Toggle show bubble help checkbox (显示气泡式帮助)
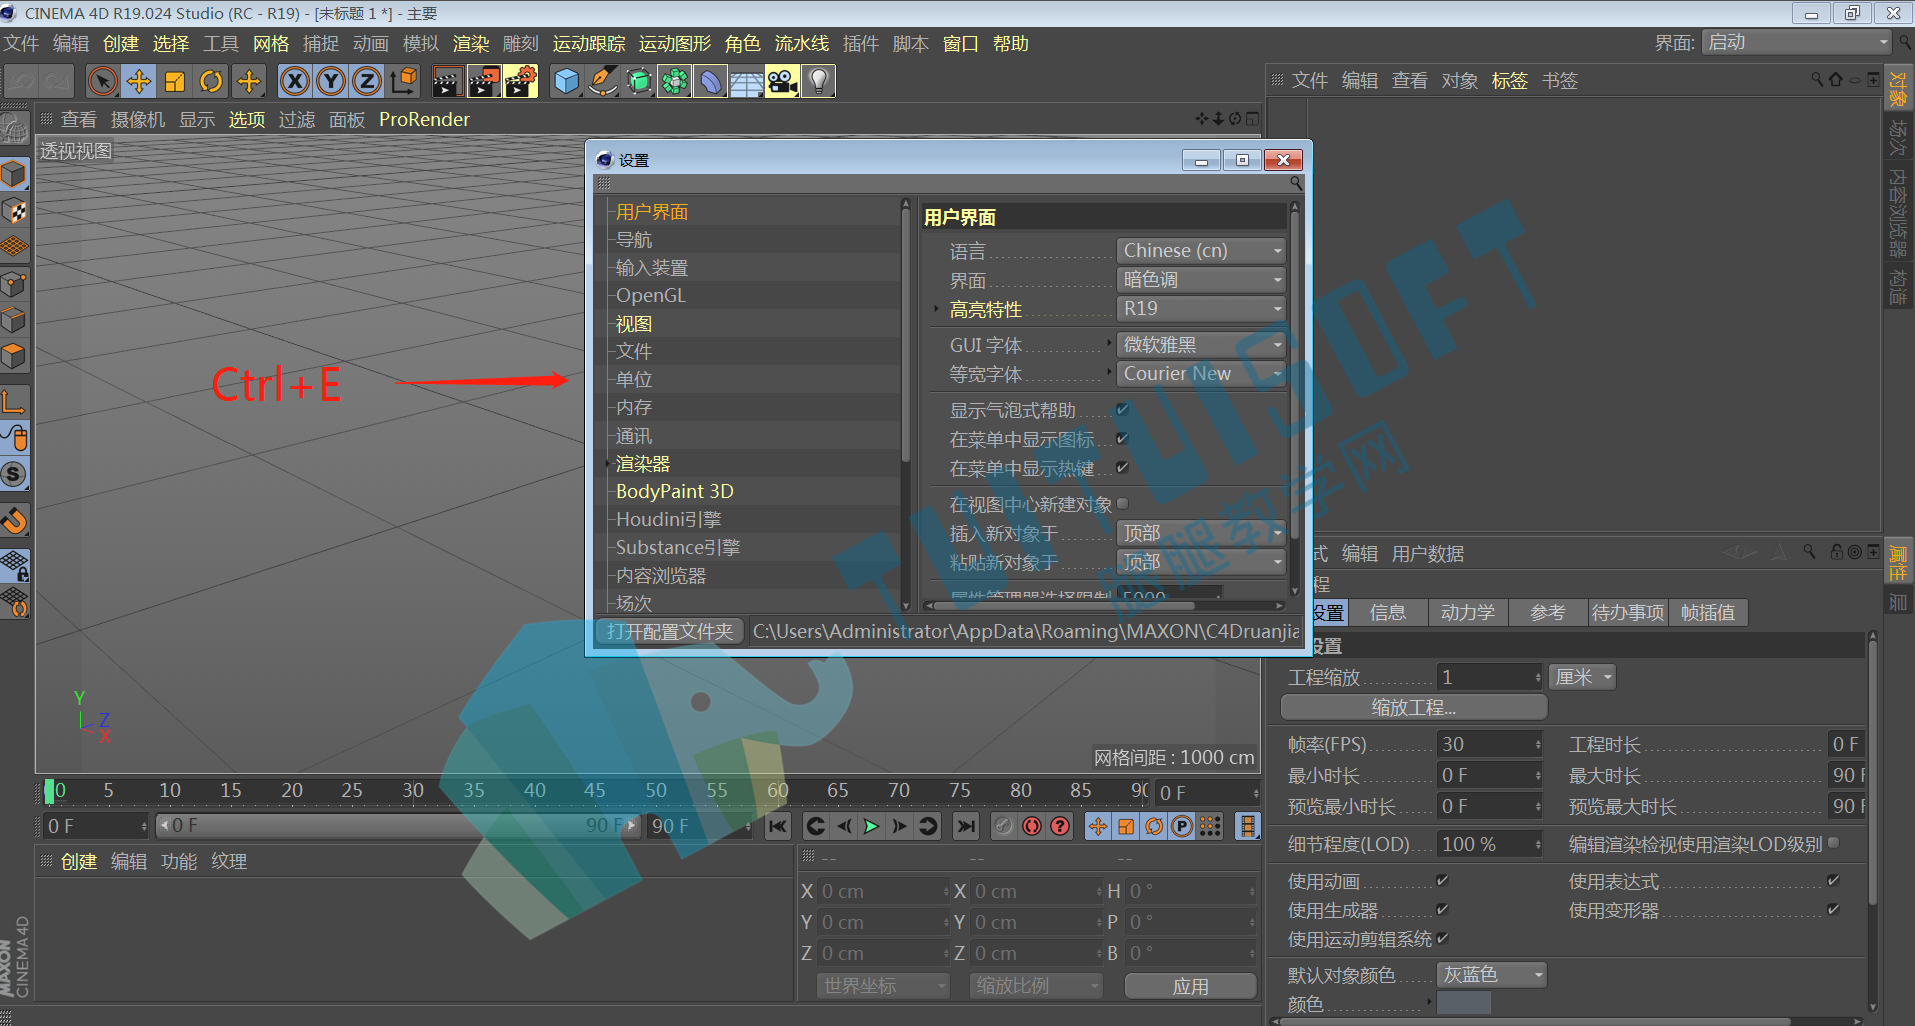 (1123, 410)
